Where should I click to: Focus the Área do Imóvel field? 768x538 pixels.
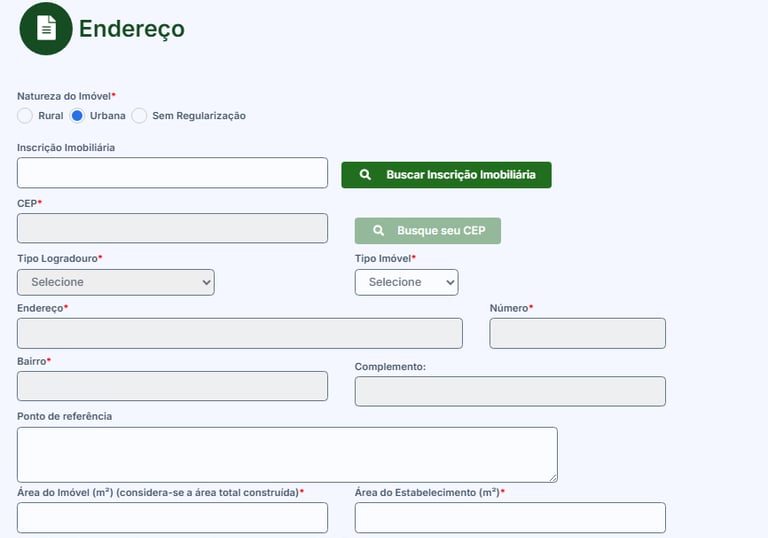coord(172,517)
